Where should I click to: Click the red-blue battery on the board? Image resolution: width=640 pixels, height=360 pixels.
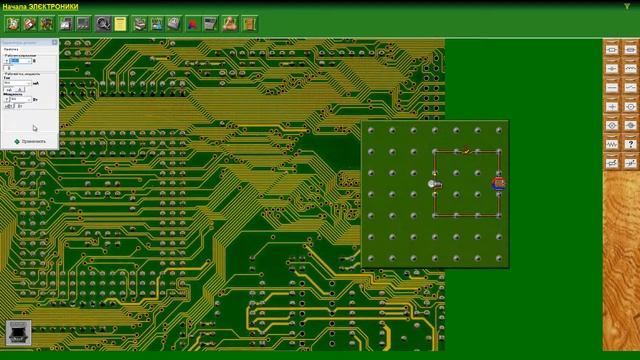point(498,184)
